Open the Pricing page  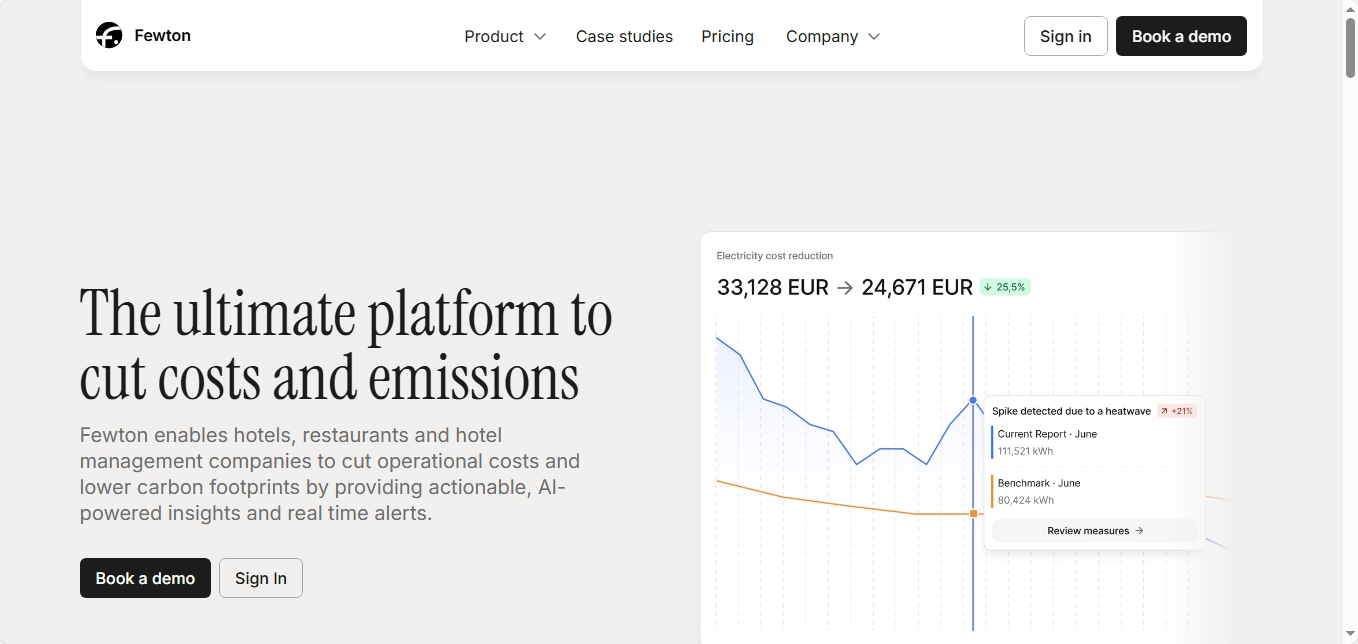727,36
